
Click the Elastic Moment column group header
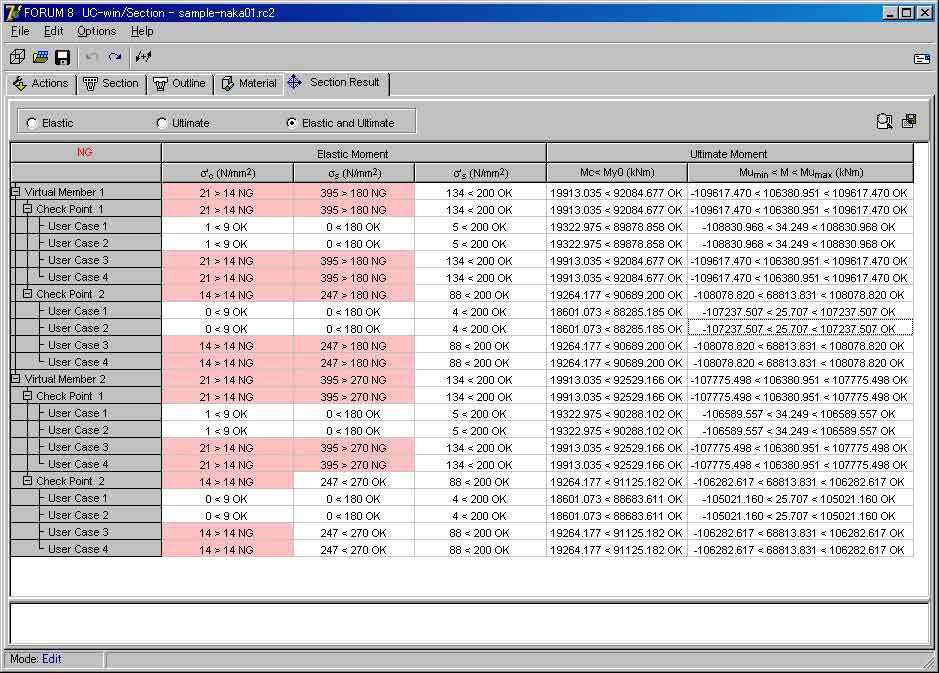pos(353,154)
